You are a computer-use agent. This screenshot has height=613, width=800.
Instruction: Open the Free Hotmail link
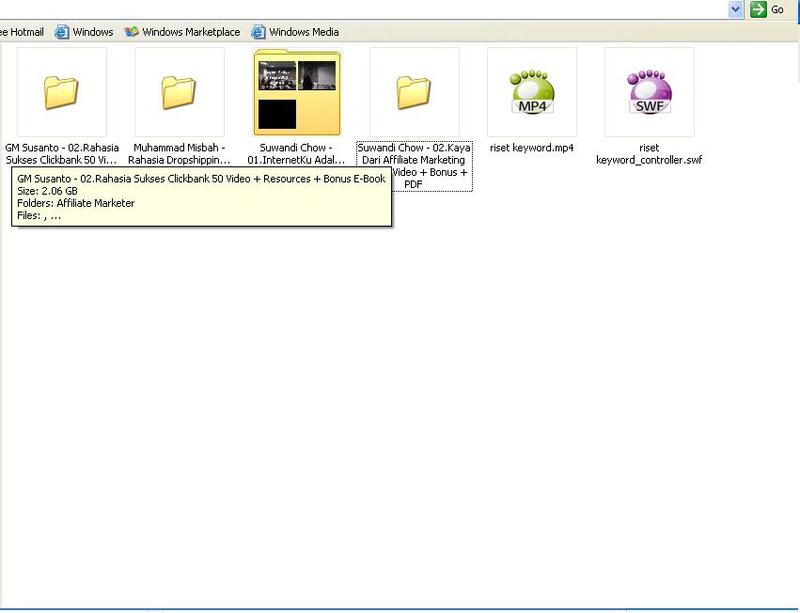22,32
